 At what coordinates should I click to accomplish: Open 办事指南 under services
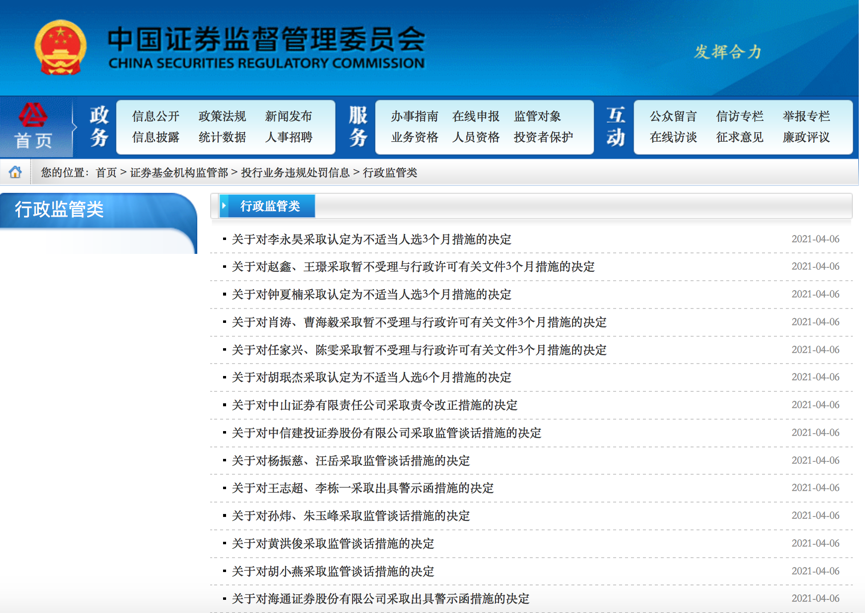[414, 116]
